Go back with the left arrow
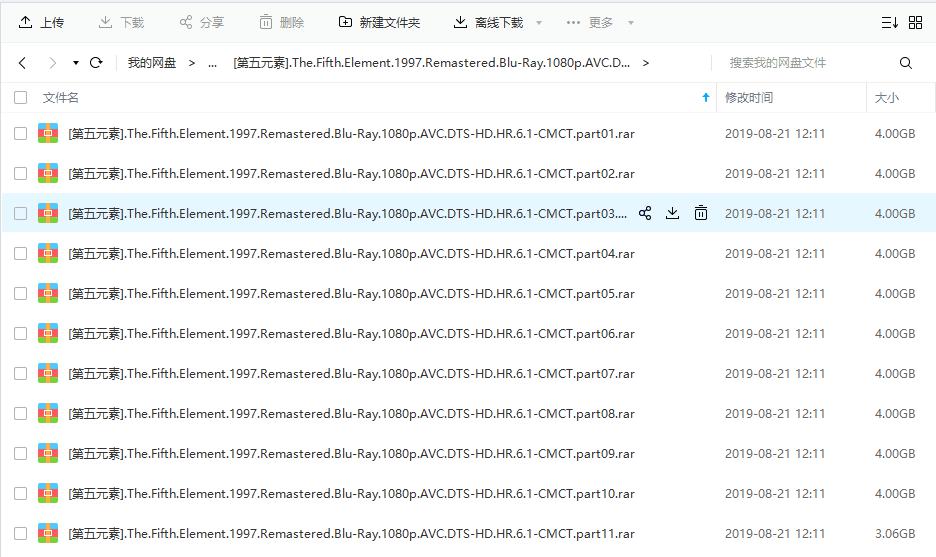The image size is (936, 557). pos(23,63)
